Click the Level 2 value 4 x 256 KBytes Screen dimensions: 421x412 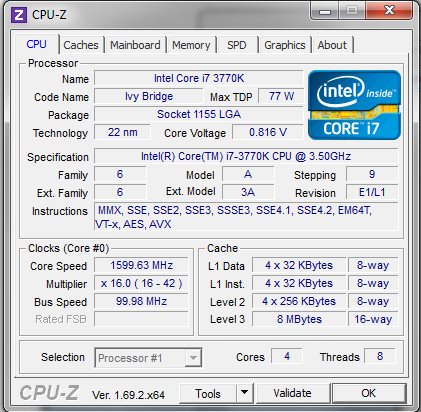click(299, 301)
